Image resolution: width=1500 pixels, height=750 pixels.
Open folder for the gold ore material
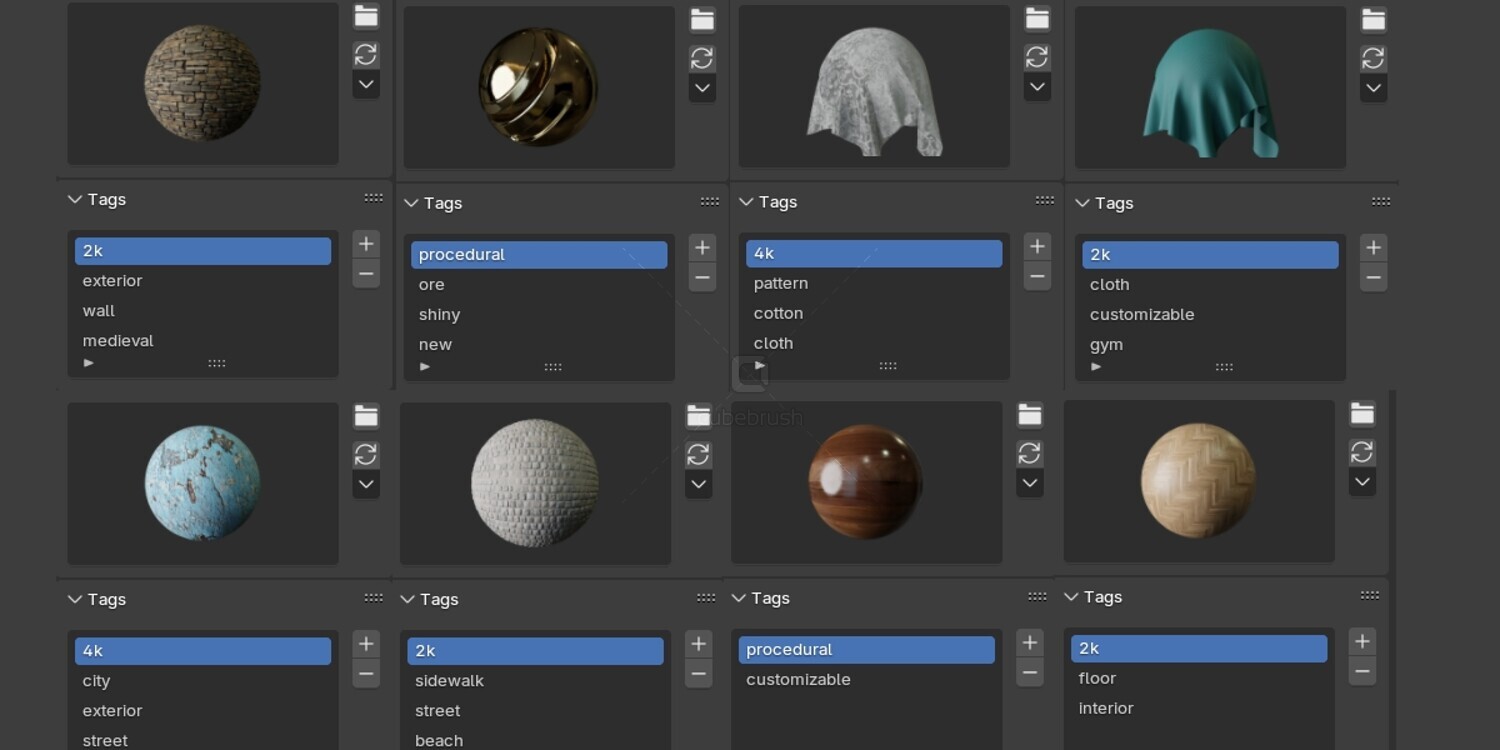point(702,20)
